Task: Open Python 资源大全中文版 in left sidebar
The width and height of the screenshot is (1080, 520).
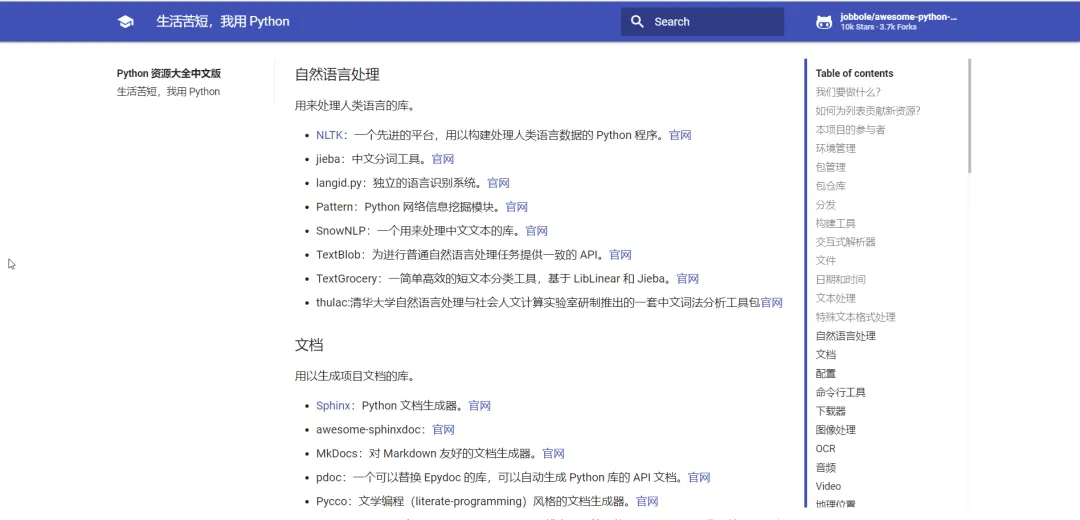Action: tap(169, 74)
